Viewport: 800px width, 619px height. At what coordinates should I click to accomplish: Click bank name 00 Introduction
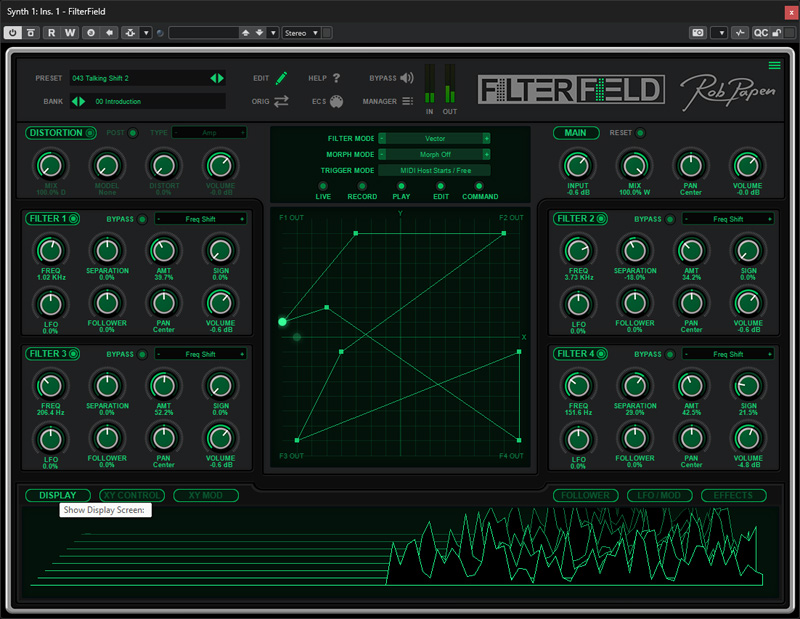(118, 102)
